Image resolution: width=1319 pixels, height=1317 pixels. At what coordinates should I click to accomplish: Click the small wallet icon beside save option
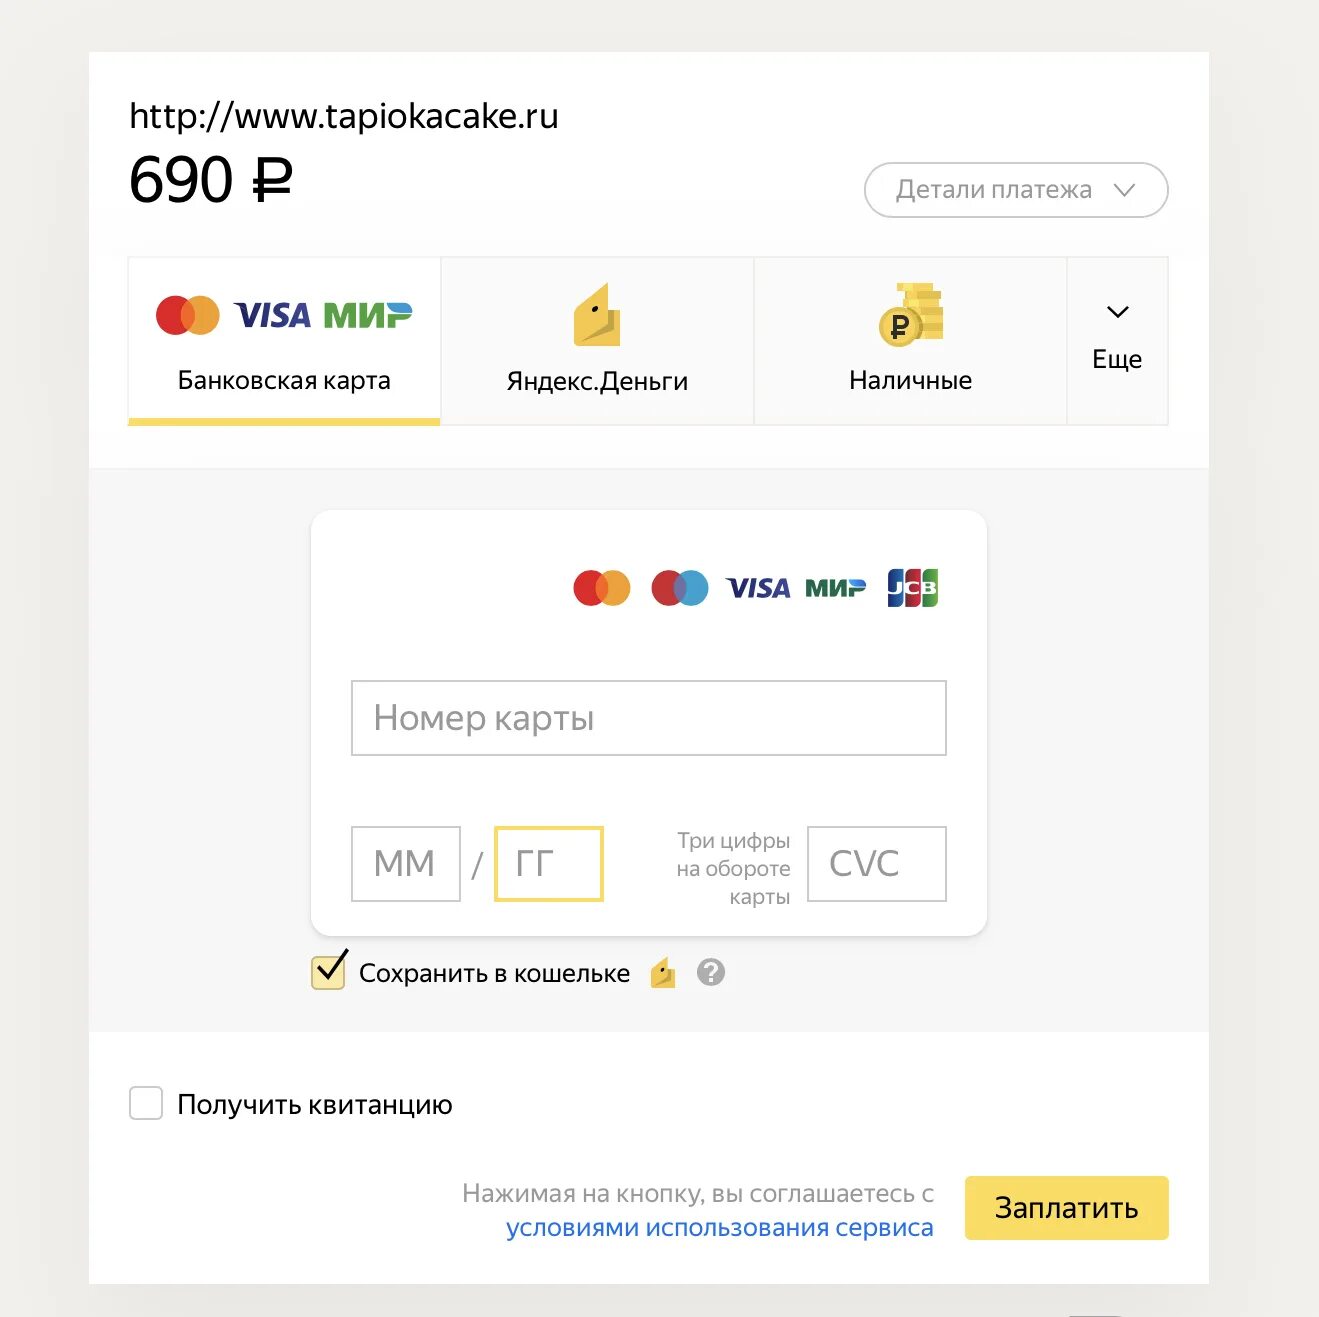coord(663,972)
